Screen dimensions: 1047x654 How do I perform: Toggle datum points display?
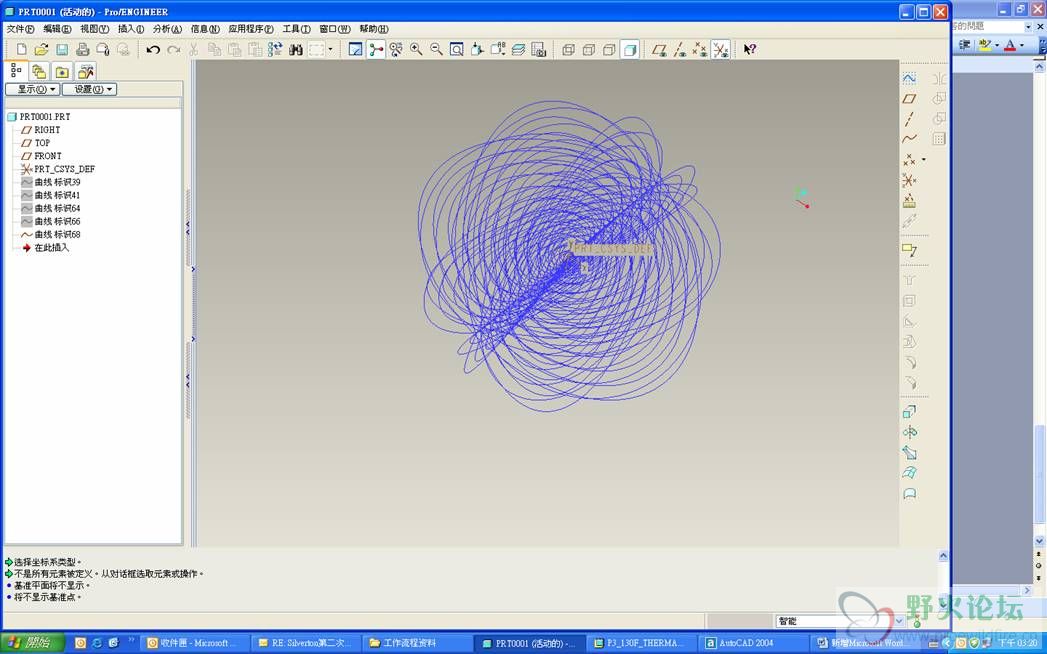pyautogui.click(x=700, y=49)
